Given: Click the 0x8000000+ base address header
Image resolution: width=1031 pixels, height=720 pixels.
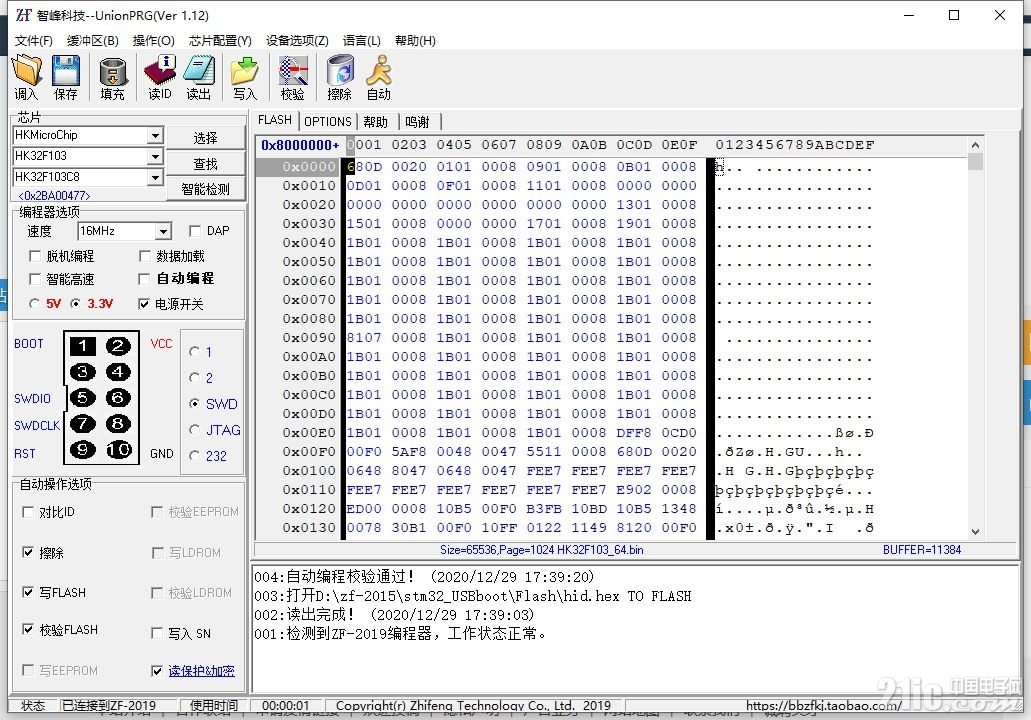Looking at the screenshot, I should click(300, 145).
